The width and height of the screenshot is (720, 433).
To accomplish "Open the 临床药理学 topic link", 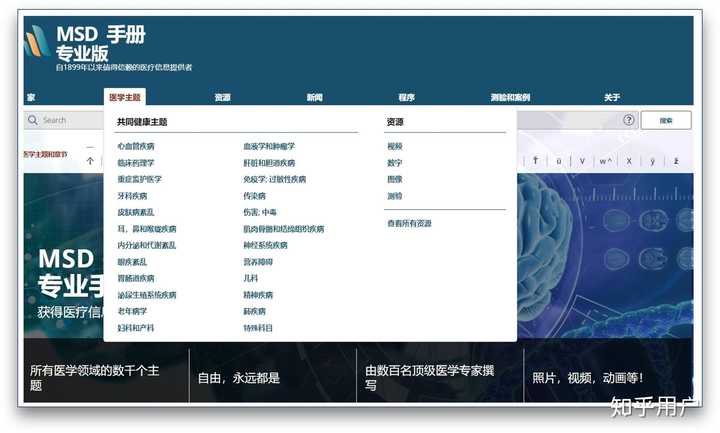I will coord(136,163).
